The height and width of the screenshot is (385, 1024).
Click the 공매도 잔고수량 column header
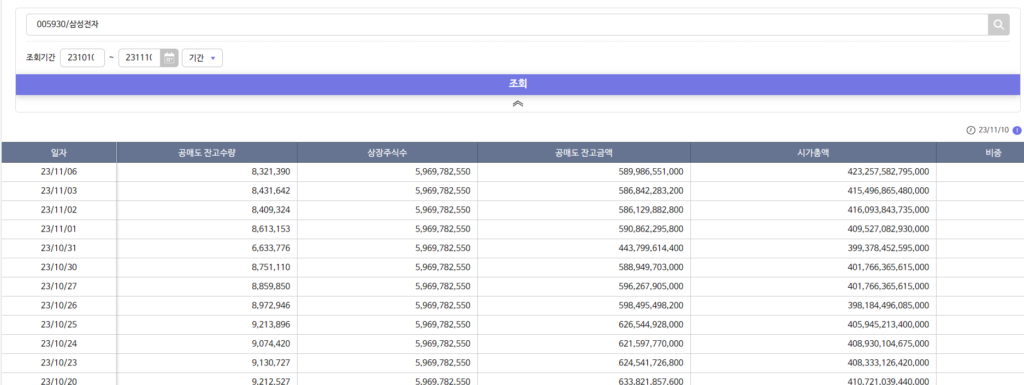click(x=207, y=153)
